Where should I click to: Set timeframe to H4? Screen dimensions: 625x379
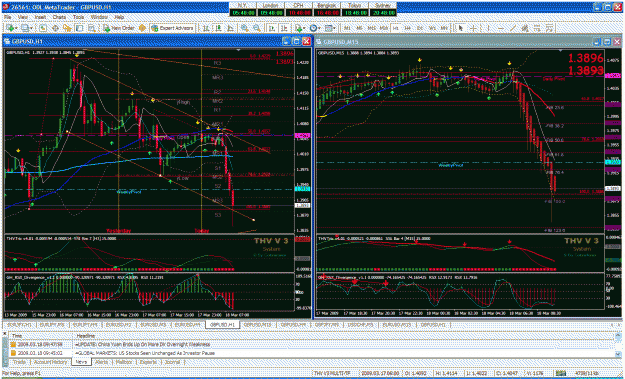[407, 28]
